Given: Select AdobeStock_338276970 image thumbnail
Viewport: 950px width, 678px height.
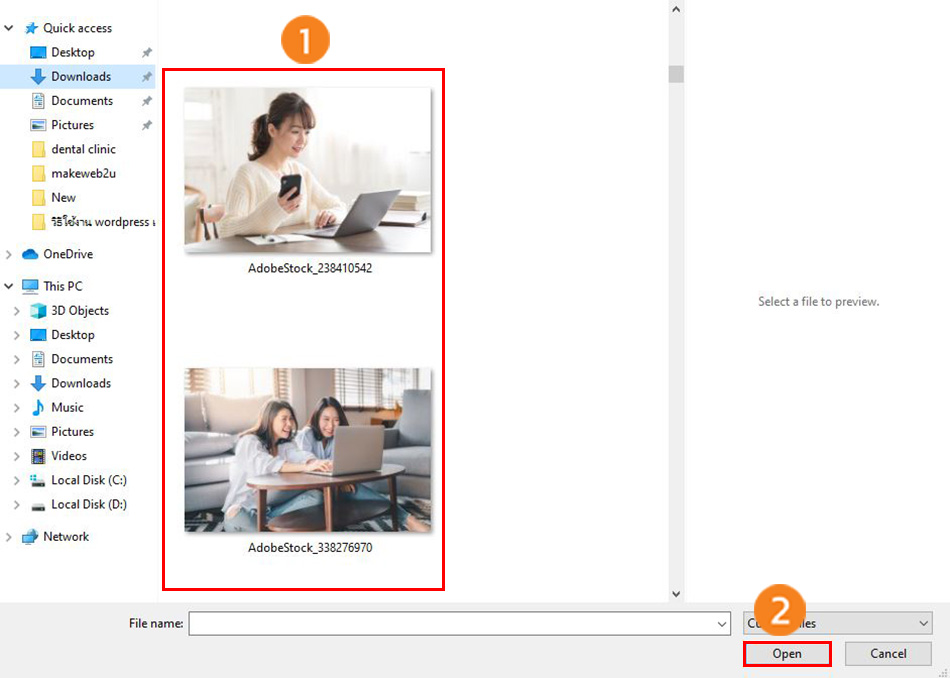Looking at the screenshot, I should coord(308,450).
